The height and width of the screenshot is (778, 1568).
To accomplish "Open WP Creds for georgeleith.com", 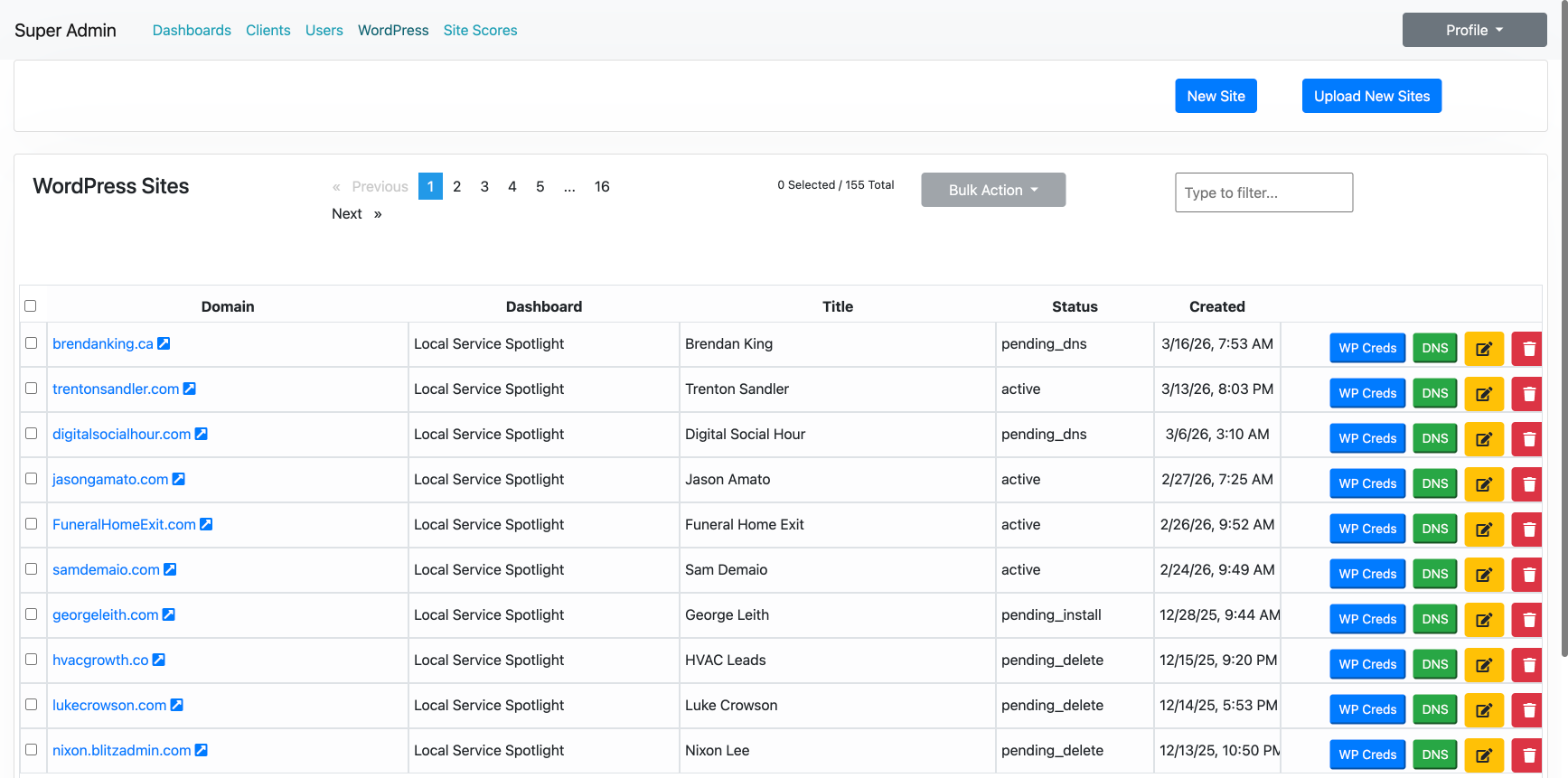I will [x=1367, y=620].
